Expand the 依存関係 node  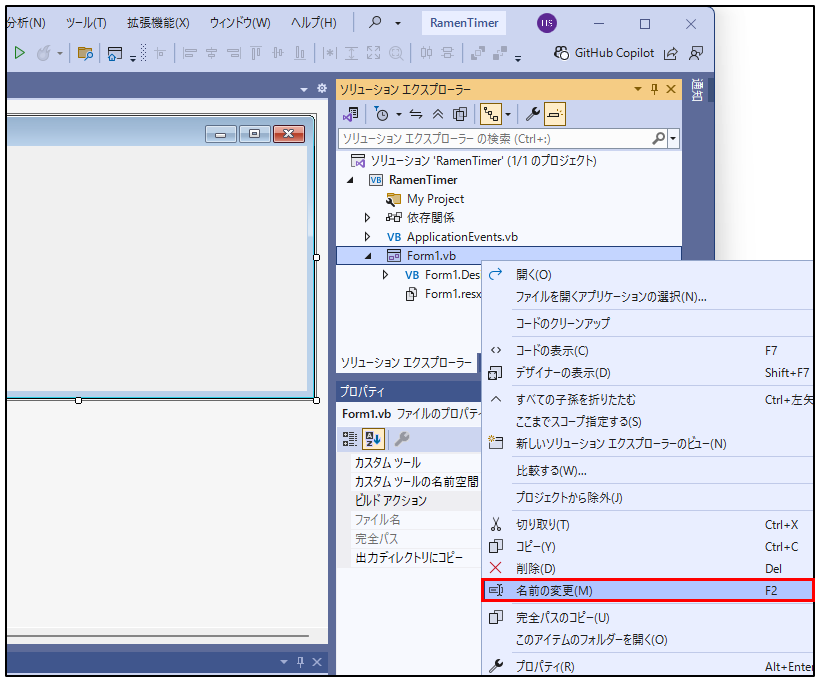tap(367, 218)
